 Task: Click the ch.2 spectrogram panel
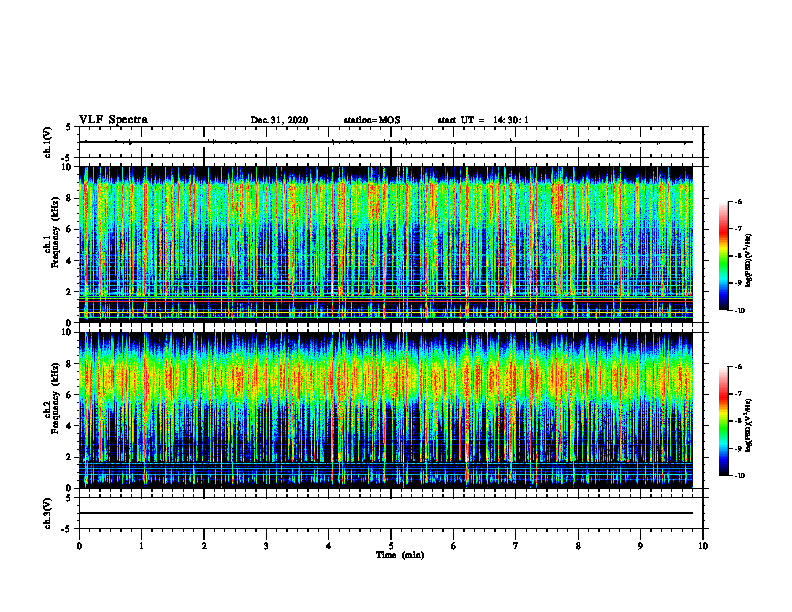[386, 410]
